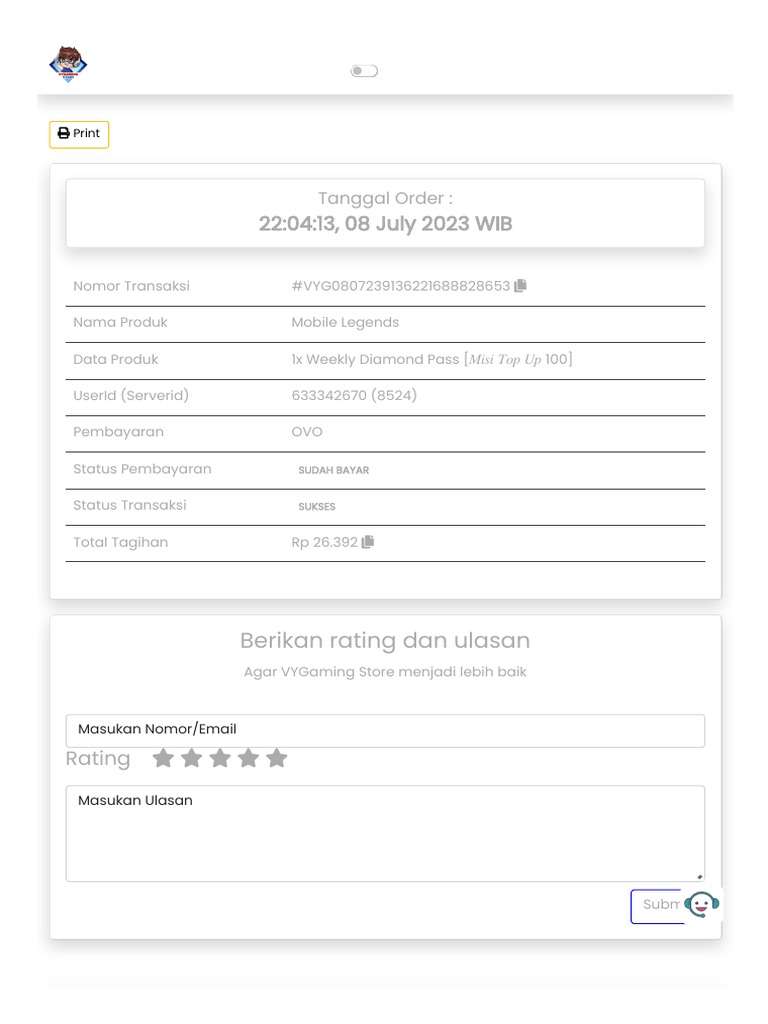Click the VYGaming Store logo
The width and height of the screenshot is (768, 1024).
68,65
